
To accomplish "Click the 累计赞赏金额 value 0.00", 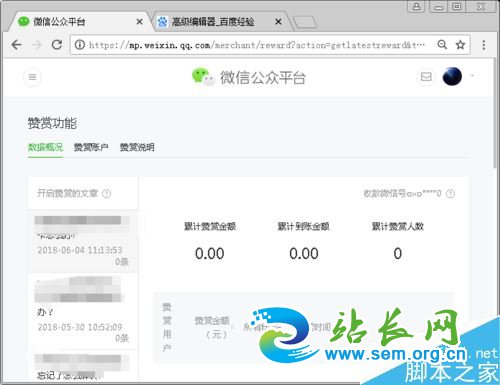I will (x=210, y=254).
